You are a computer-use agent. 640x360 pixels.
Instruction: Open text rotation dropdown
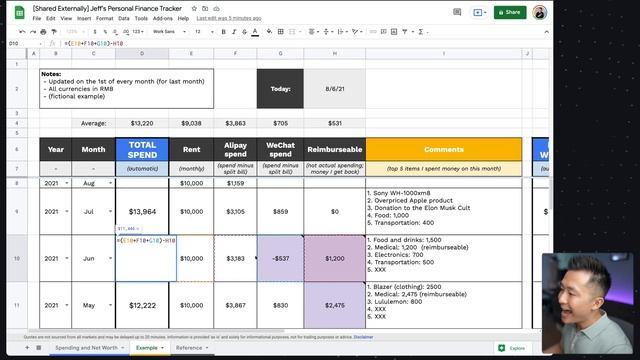coord(356,32)
